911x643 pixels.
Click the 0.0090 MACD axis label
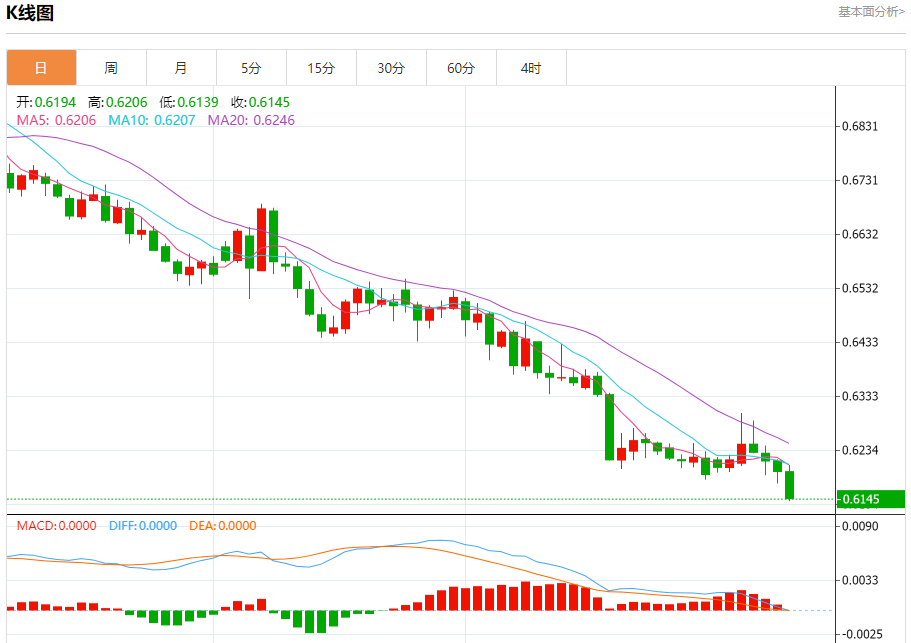click(x=860, y=526)
